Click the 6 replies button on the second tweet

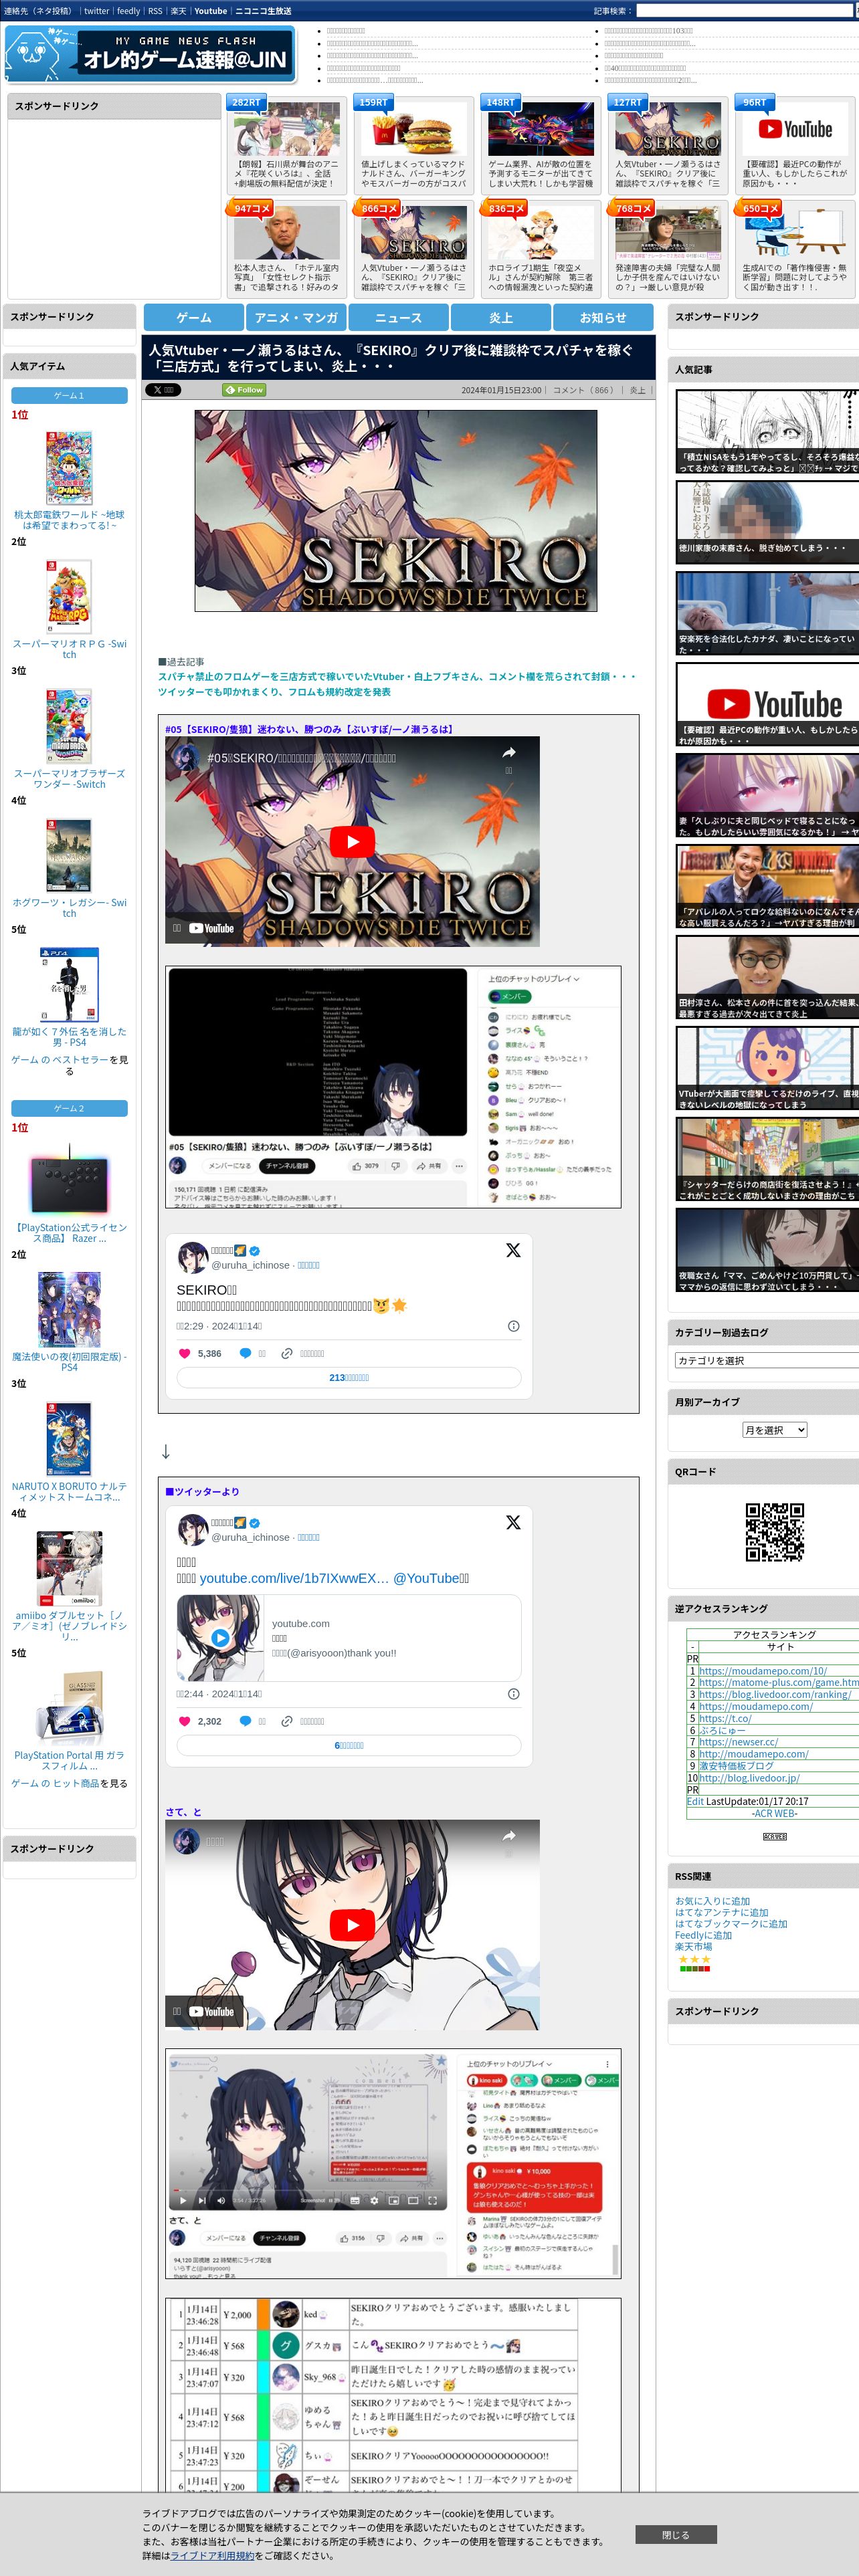349,1745
